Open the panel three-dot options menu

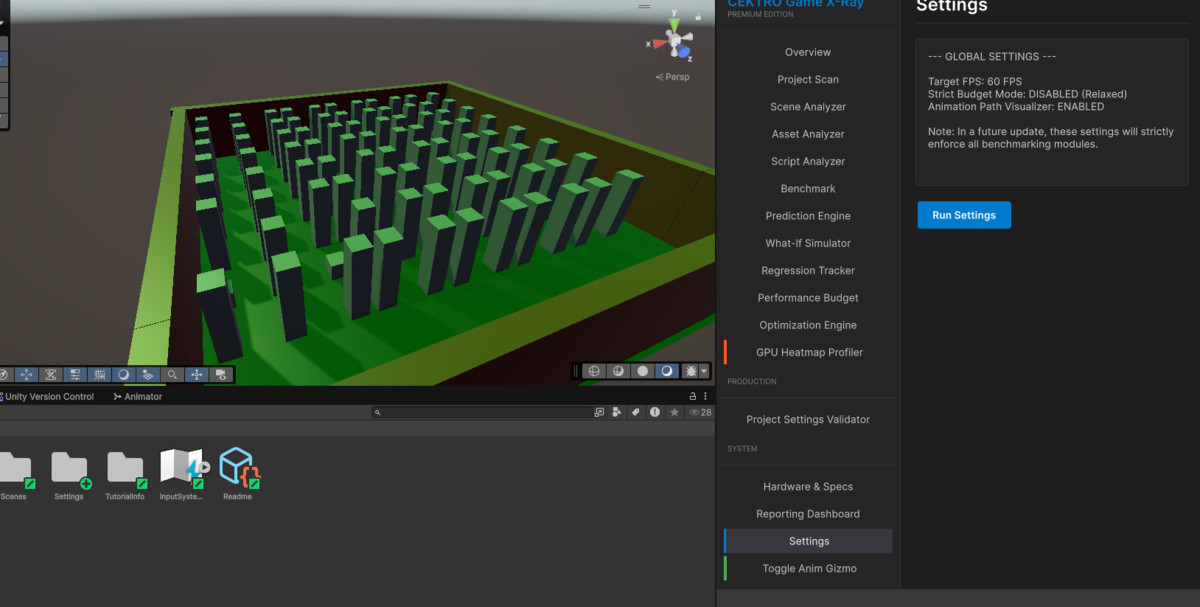705,397
